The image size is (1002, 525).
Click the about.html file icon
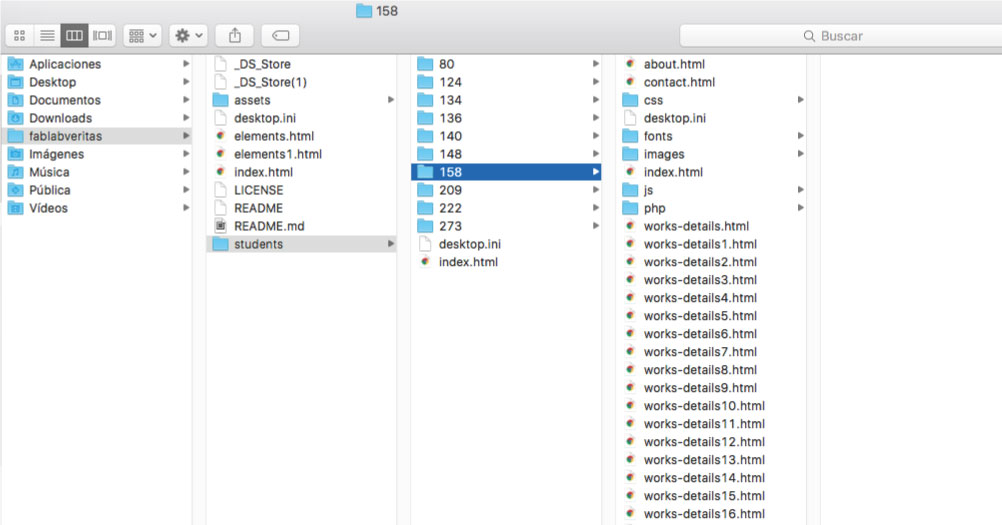630,64
